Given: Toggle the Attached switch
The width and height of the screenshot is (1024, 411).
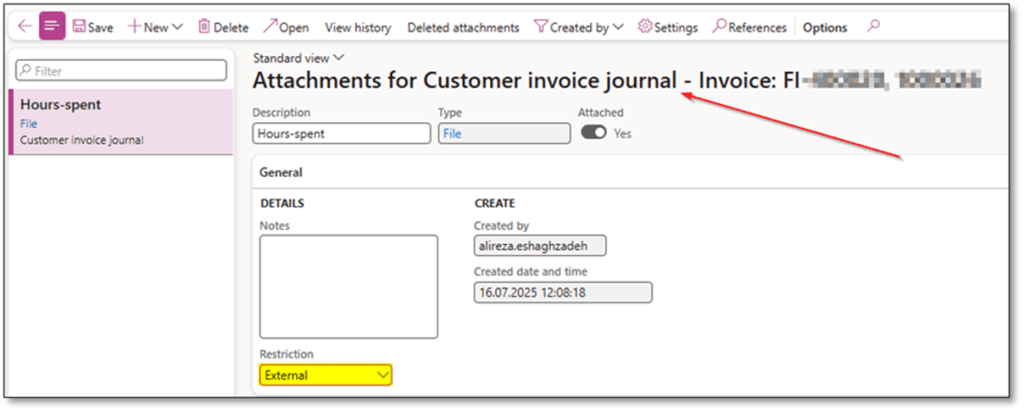Looking at the screenshot, I should point(594,133).
